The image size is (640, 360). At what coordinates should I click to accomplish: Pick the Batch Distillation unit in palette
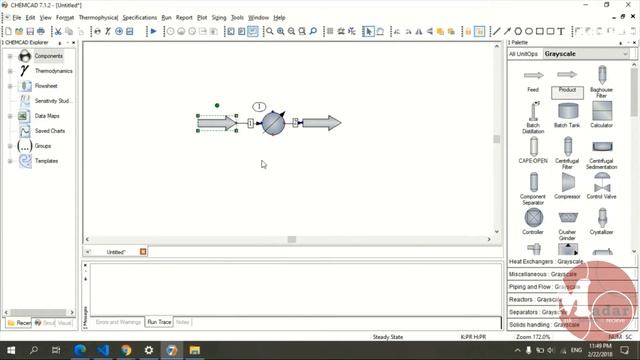pos(533,118)
